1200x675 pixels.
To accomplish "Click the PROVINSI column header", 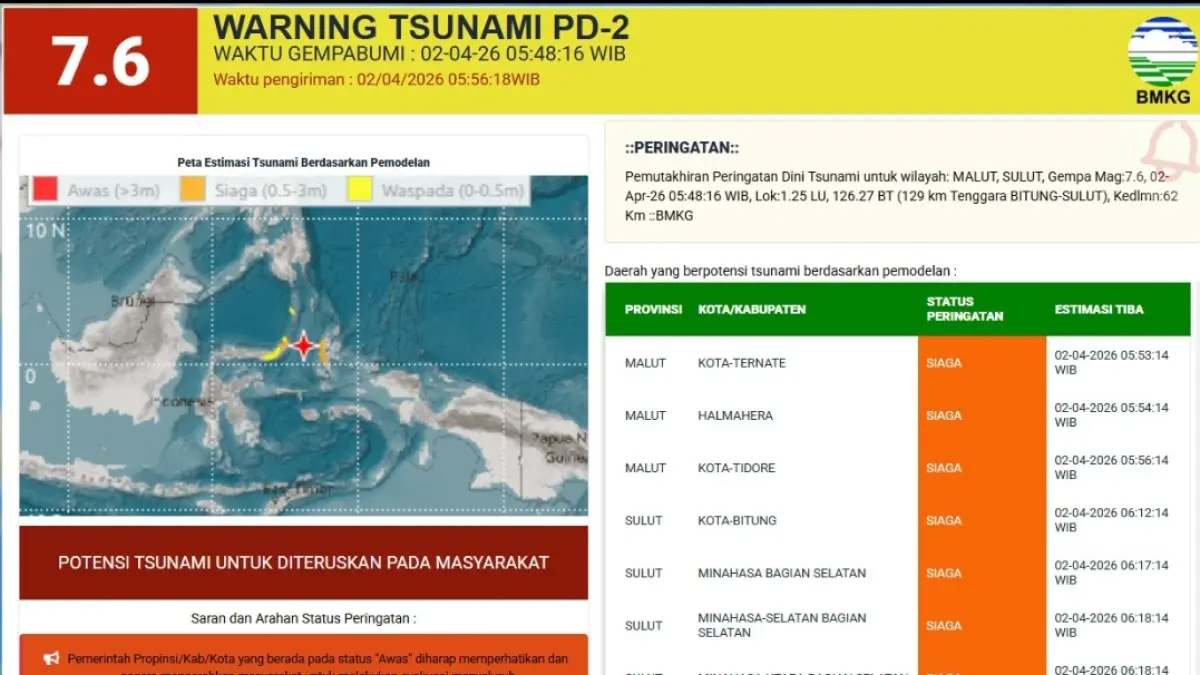I will (x=653, y=310).
